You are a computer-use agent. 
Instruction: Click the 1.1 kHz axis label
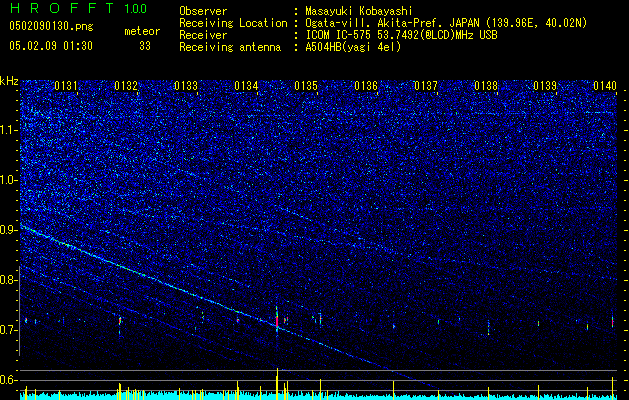(9, 130)
